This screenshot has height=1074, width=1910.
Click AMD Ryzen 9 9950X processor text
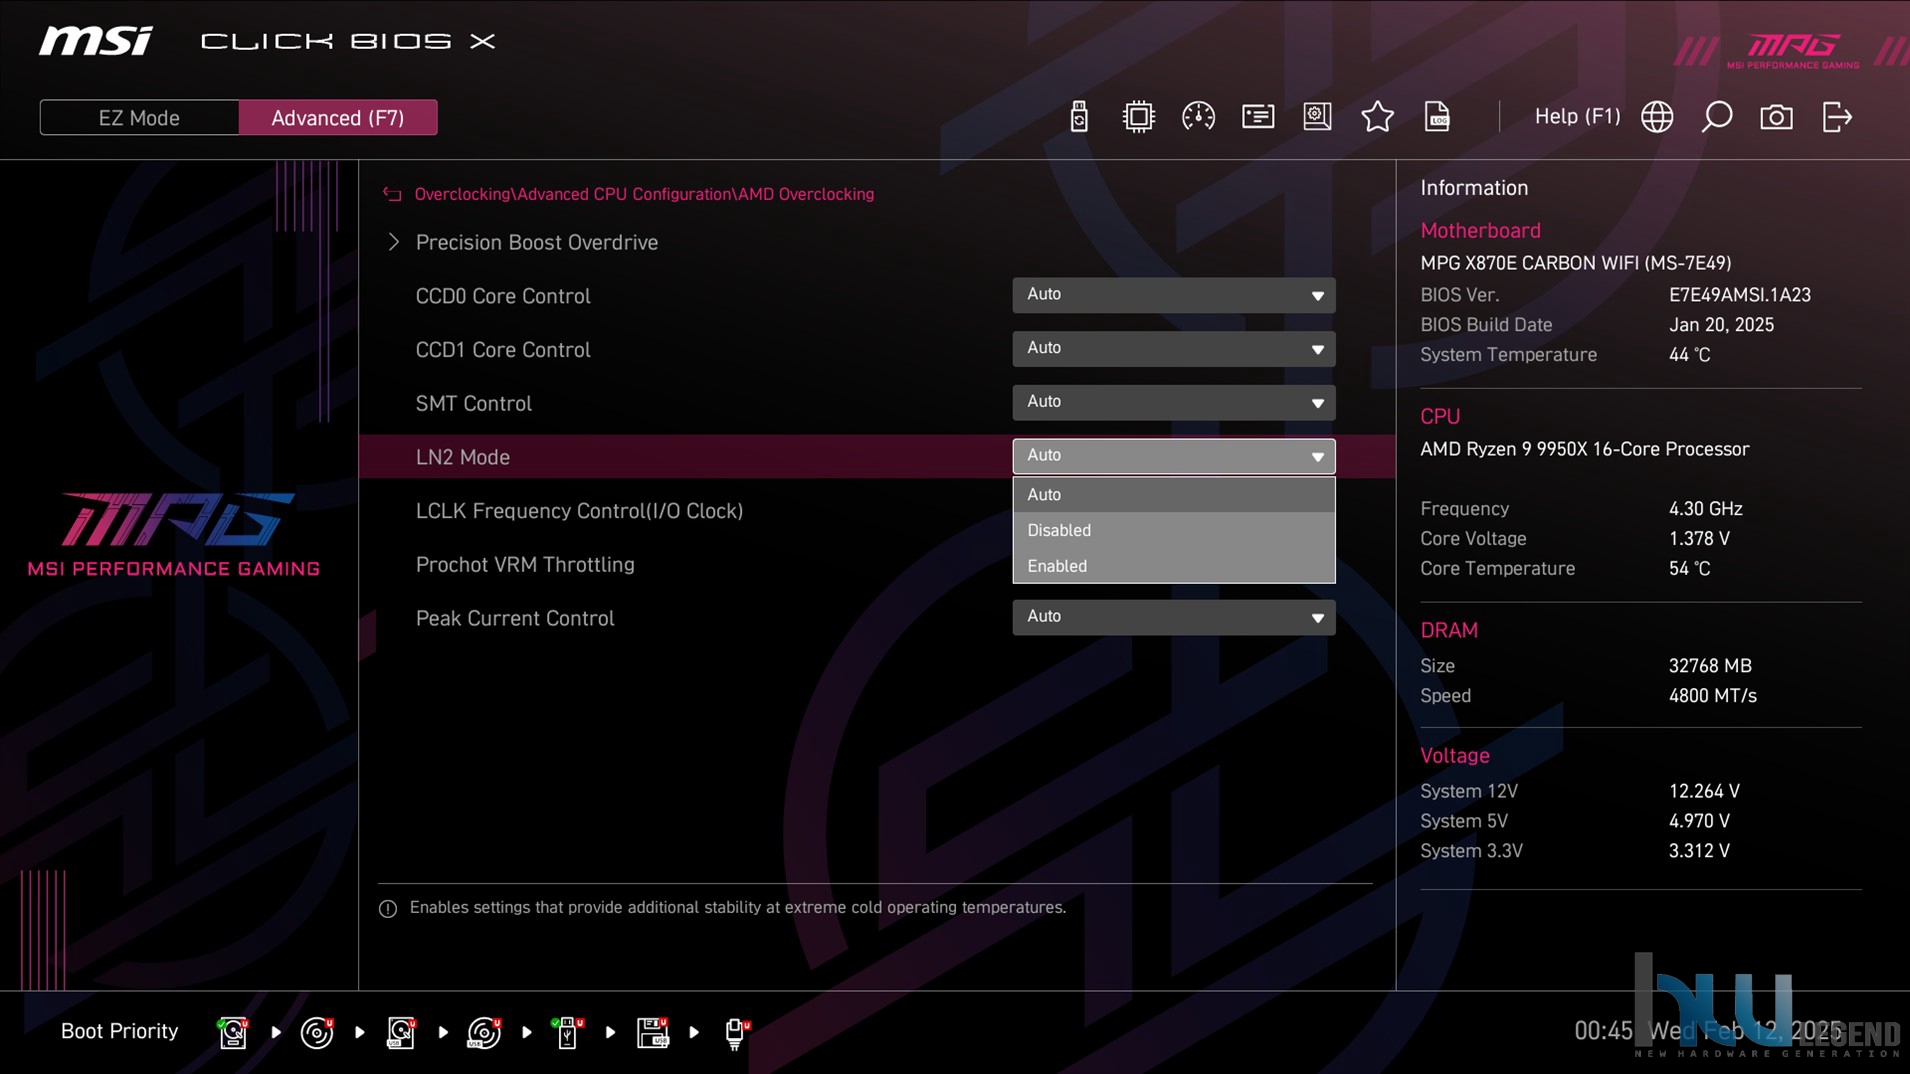coord(1584,449)
